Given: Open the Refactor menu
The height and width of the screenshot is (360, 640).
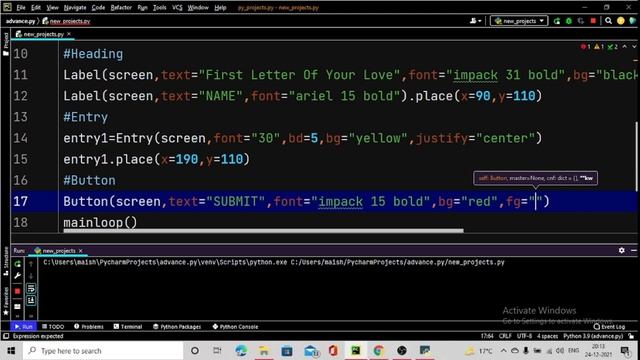Looking at the screenshot, I should (121, 7).
